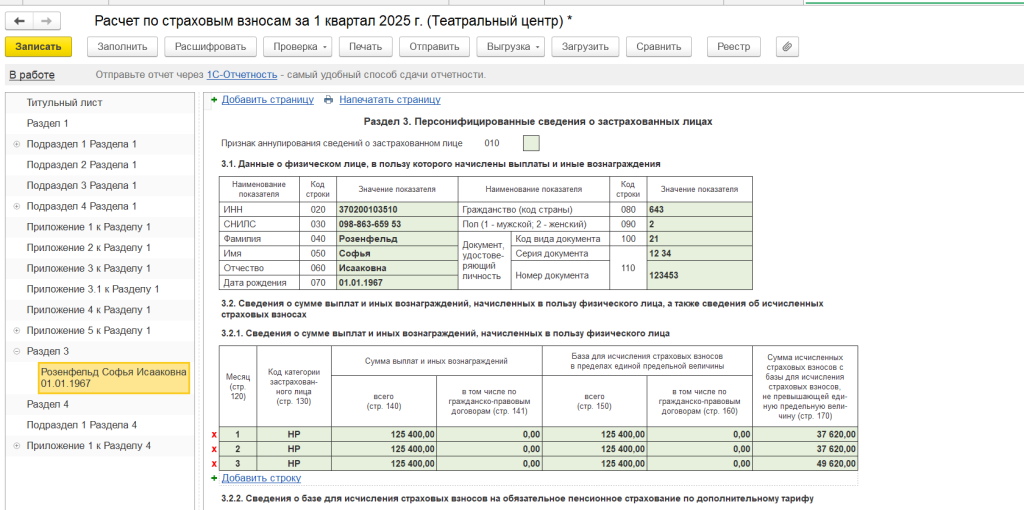The height and width of the screenshot is (510, 1024).
Task: Click the back navigation arrow
Action: tap(20, 21)
